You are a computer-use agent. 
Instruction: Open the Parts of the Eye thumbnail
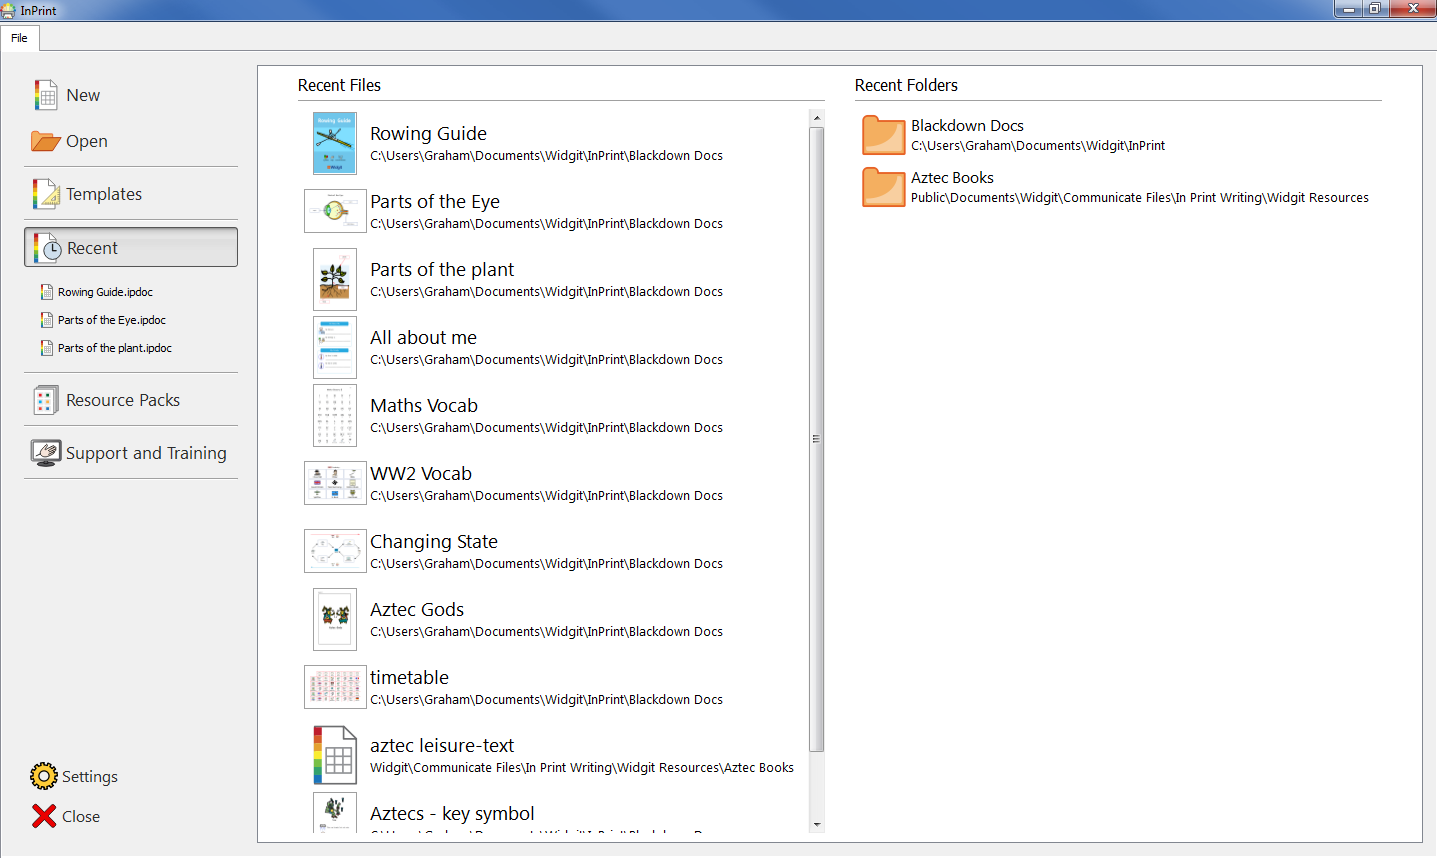(335, 211)
